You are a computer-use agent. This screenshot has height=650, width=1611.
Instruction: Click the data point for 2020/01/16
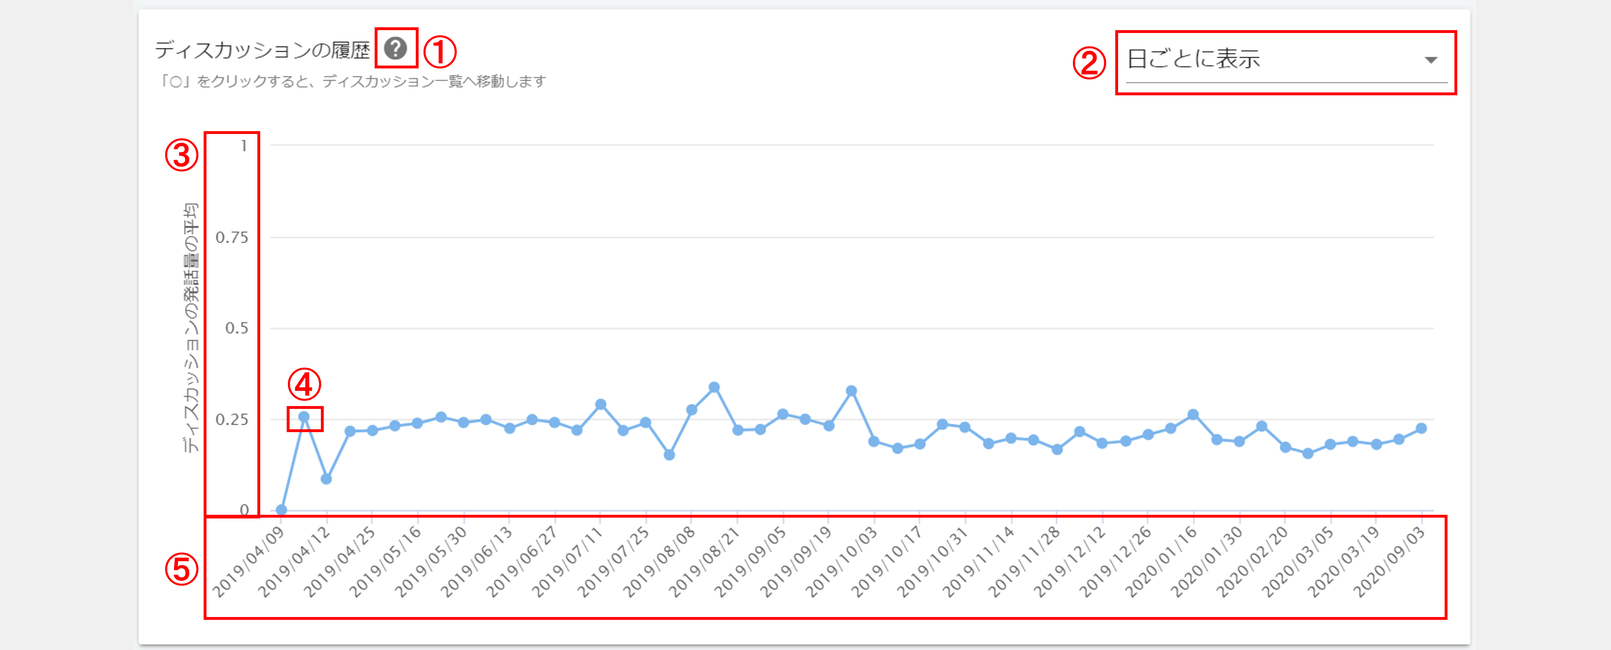tap(1193, 414)
